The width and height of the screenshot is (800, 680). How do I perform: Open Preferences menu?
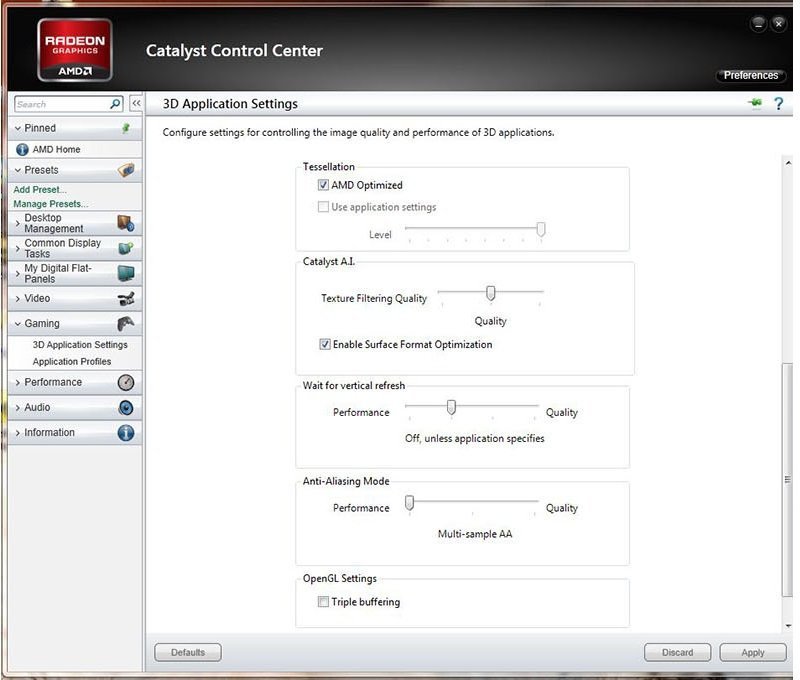(x=751, y=75)
